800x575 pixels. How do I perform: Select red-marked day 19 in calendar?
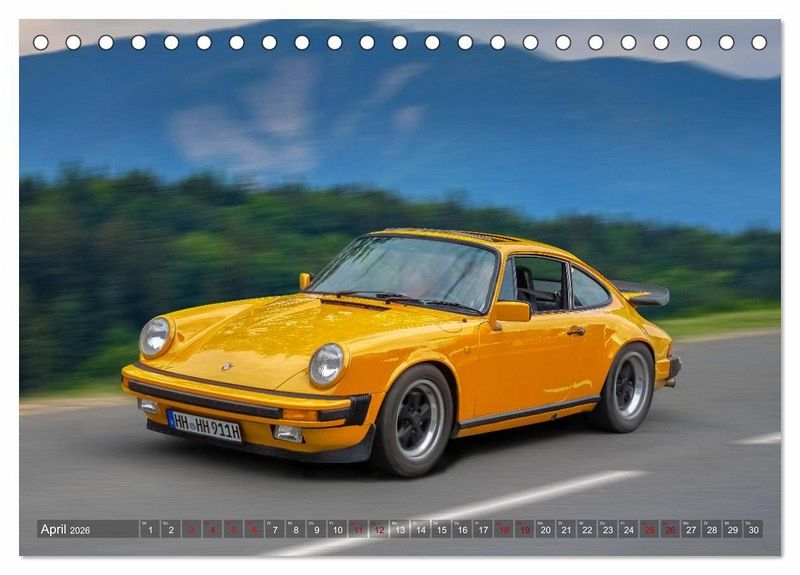coord(524,529)
